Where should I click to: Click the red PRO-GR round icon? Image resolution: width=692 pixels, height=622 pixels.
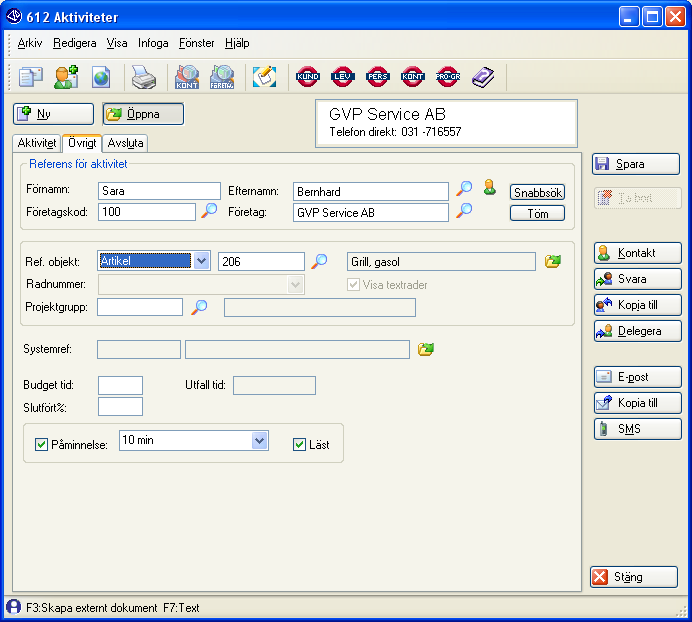pos(448,76)
